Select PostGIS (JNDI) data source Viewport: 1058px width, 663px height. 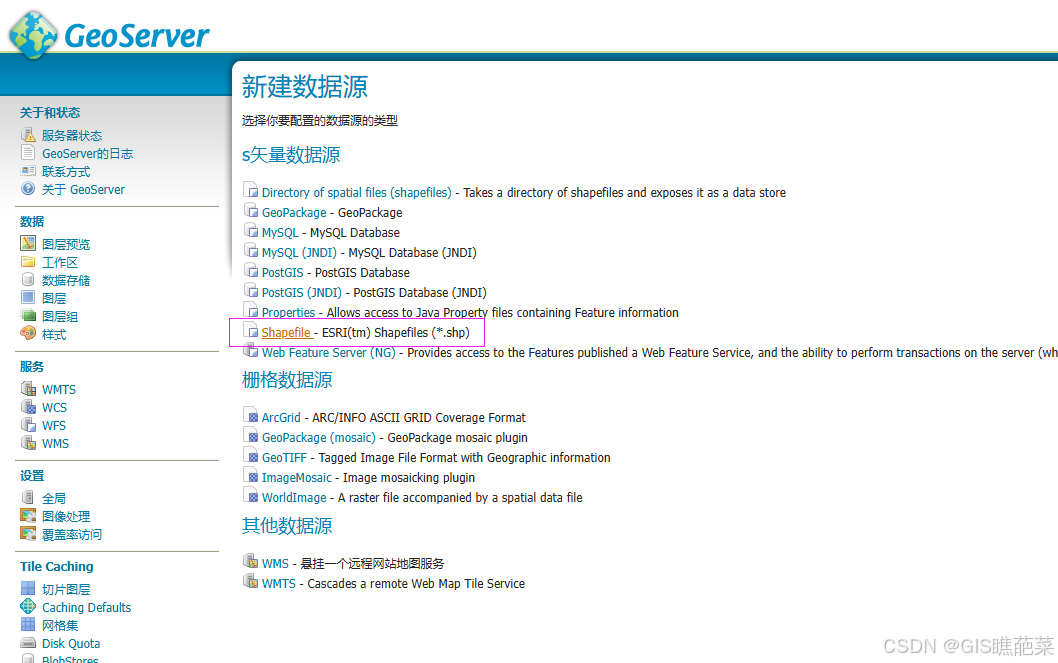(302, 293)
